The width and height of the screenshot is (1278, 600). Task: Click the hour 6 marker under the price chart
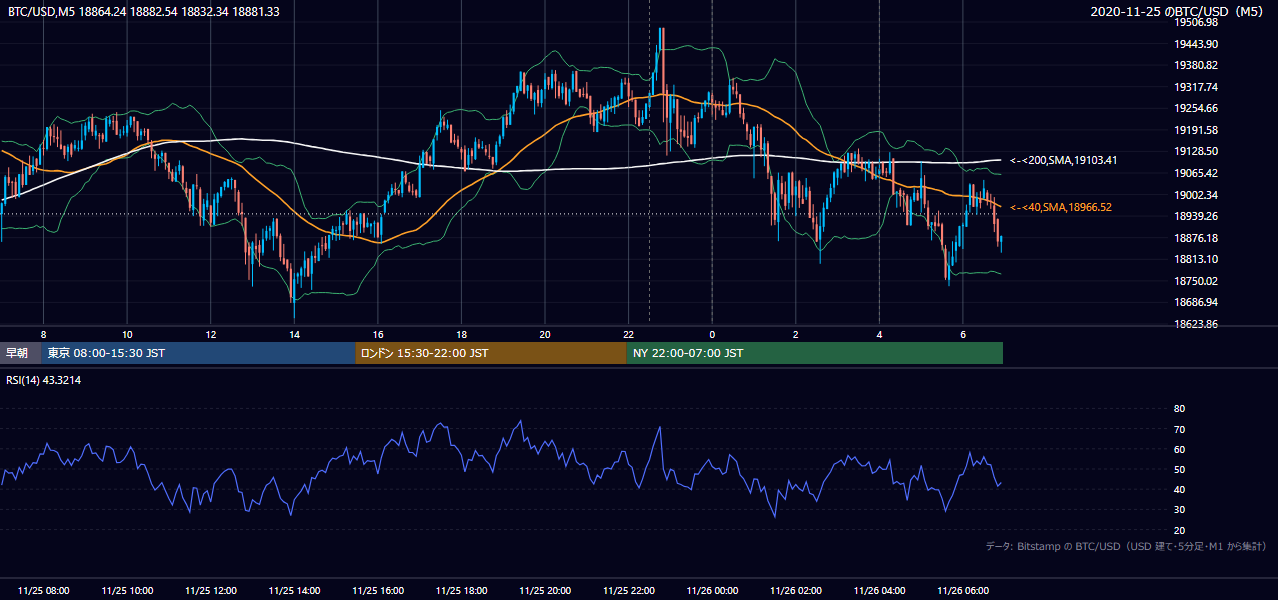[x=963, y=334]
